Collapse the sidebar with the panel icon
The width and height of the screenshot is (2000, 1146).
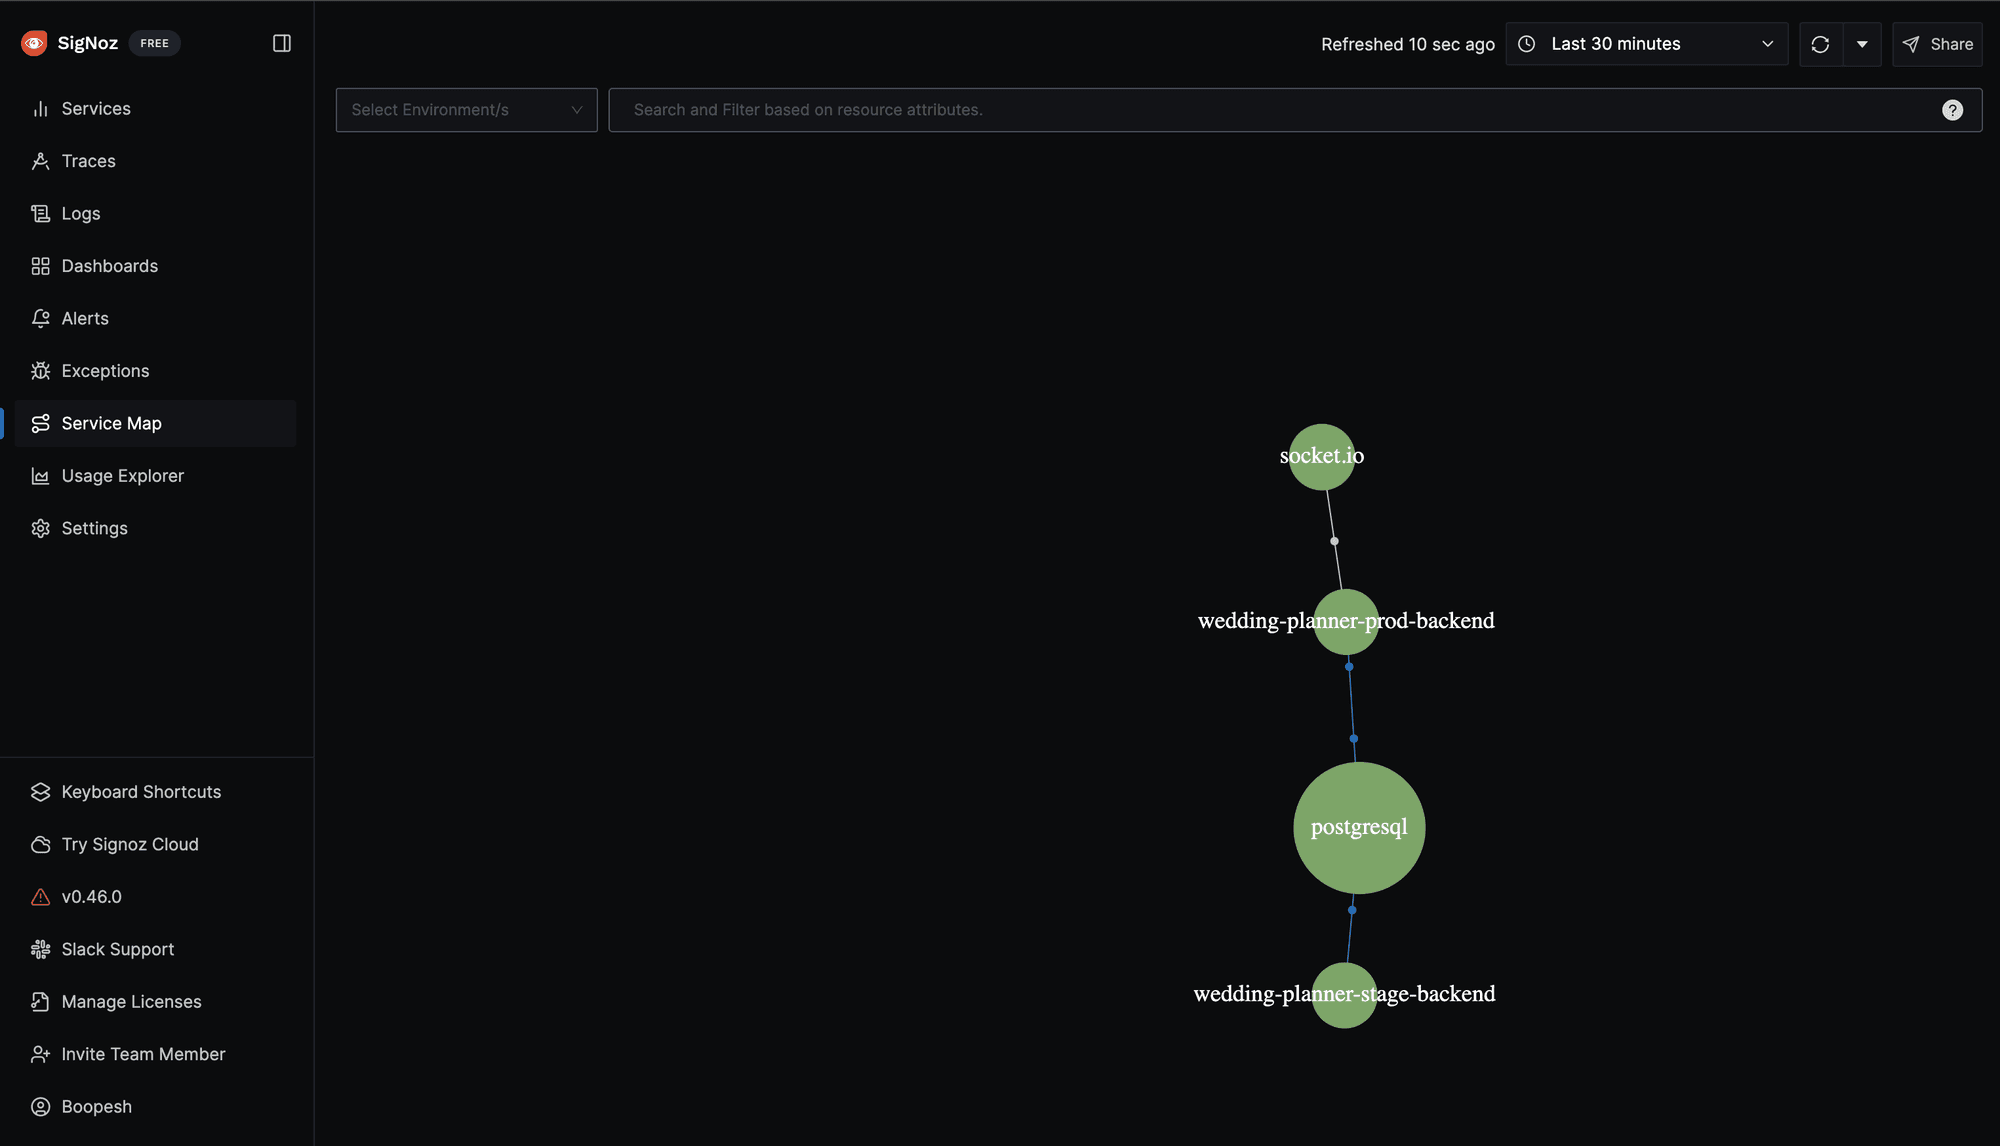coord(282,43)
